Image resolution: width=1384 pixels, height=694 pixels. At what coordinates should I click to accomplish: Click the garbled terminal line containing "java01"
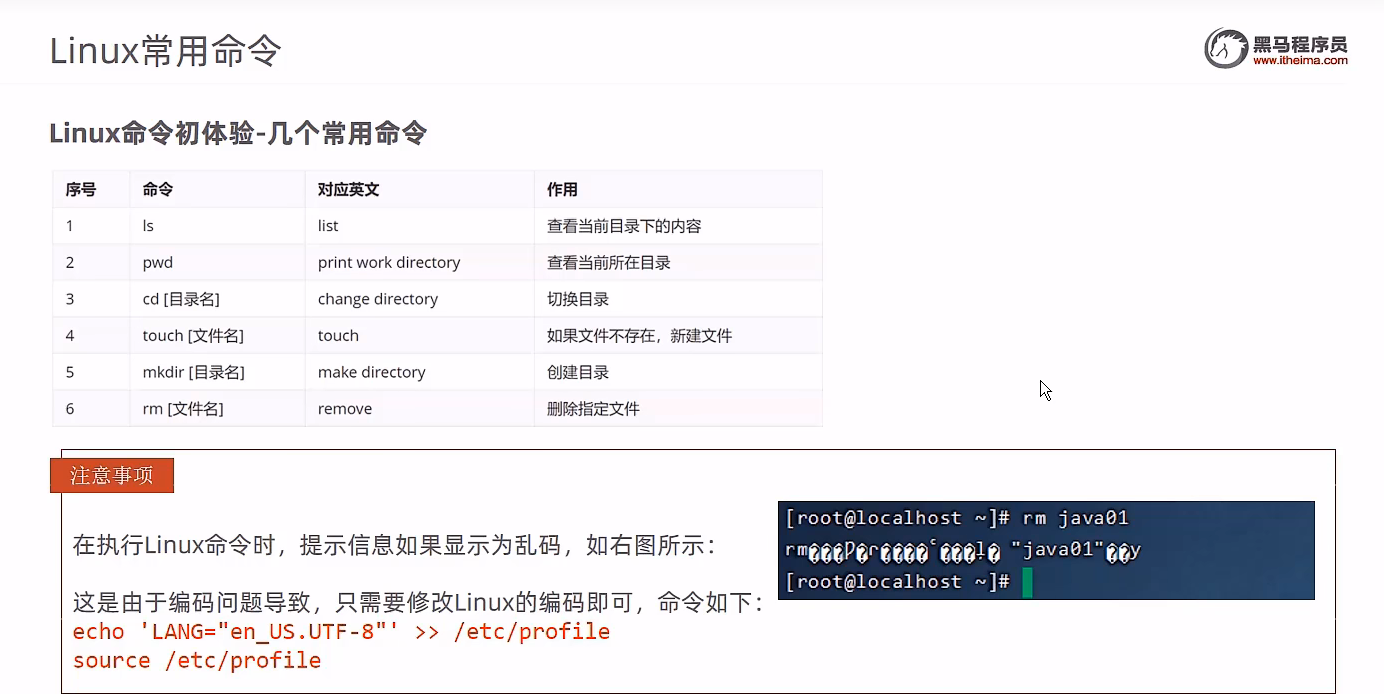[963, 550]
